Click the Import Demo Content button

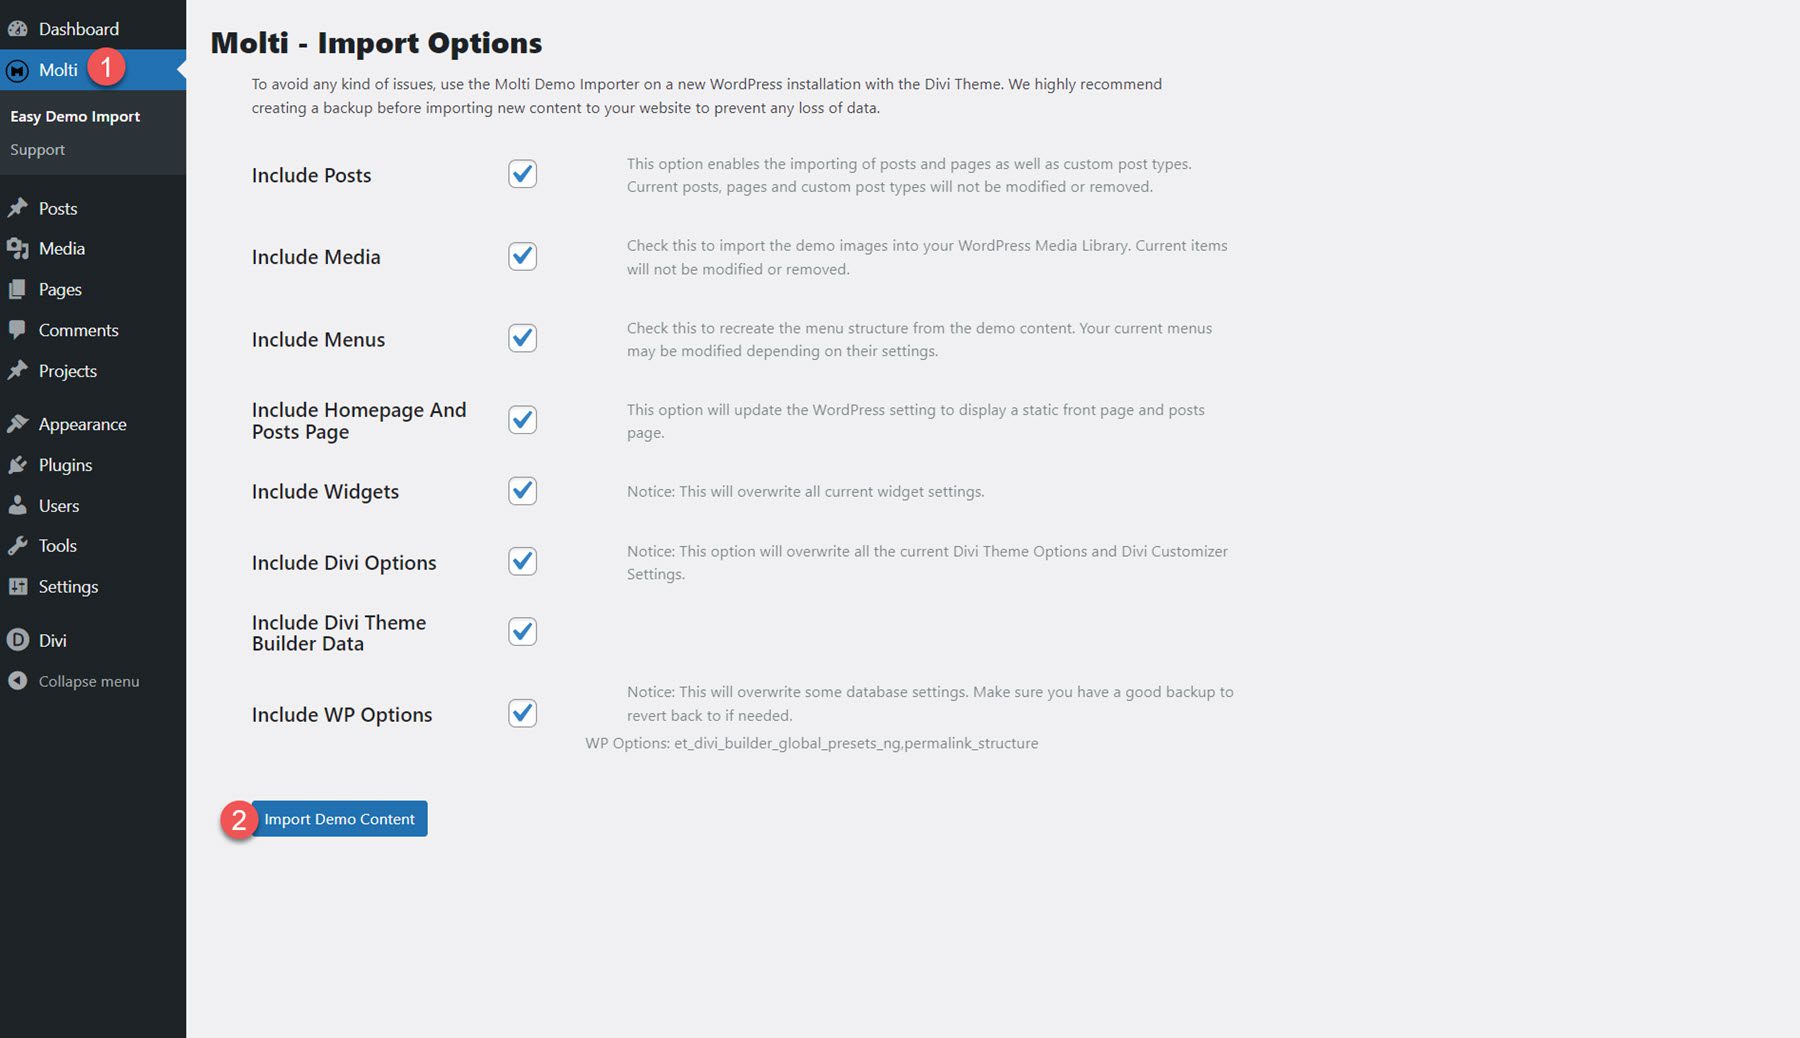point(340,818)
